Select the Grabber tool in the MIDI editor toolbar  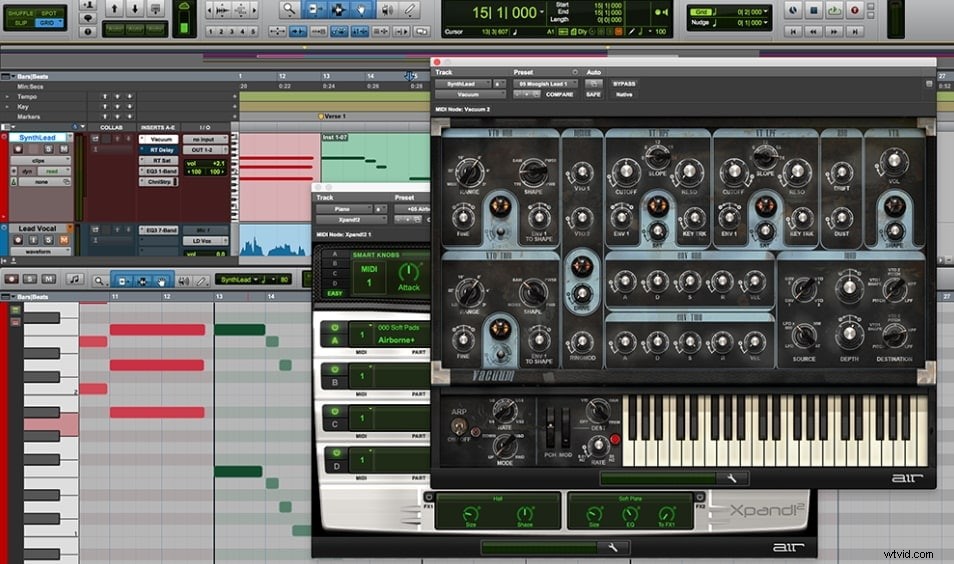(161, 280)
